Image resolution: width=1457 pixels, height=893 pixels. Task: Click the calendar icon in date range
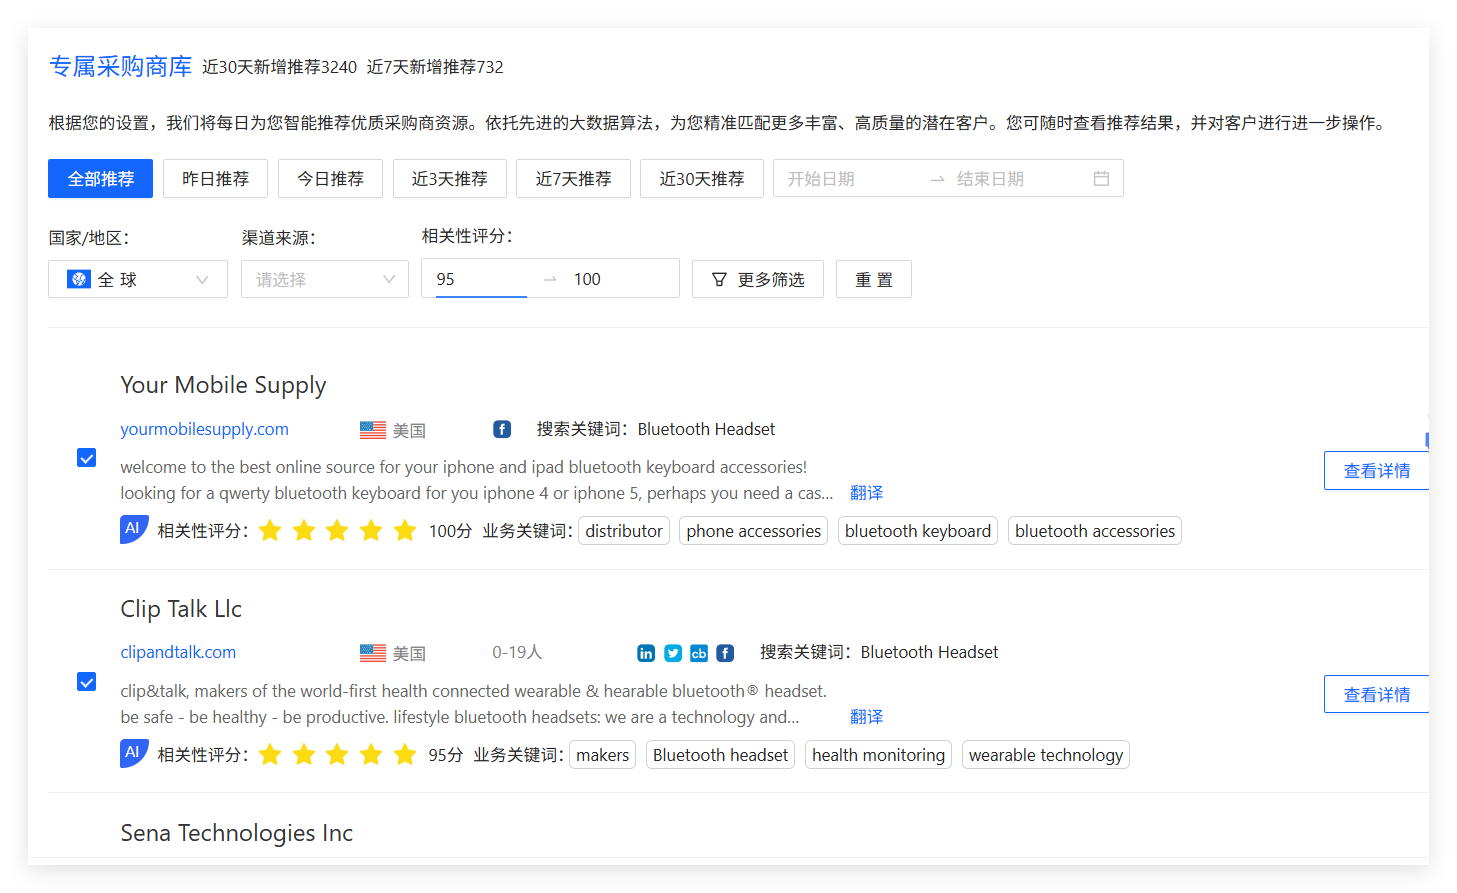[1101, 178]
